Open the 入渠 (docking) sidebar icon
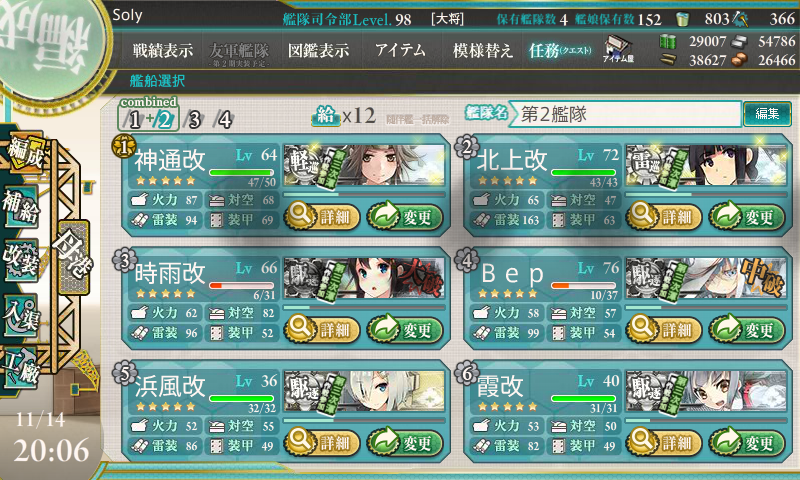Viewport: 800px width, 480px height. [21, 314]
